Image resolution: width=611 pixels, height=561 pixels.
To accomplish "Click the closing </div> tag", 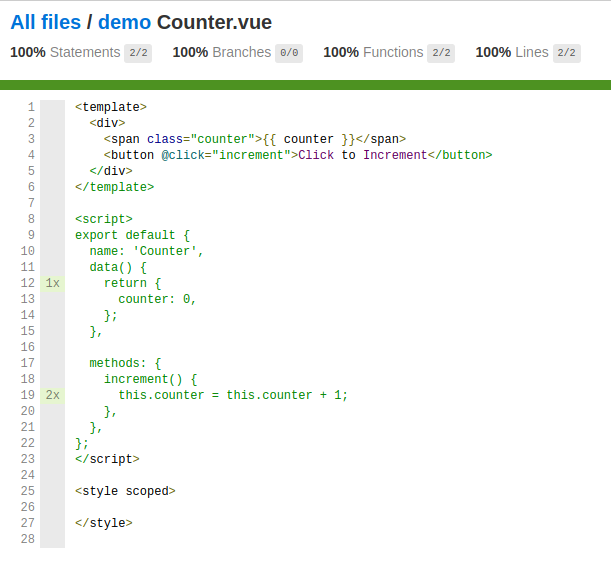I will click(x=111, y=171).
